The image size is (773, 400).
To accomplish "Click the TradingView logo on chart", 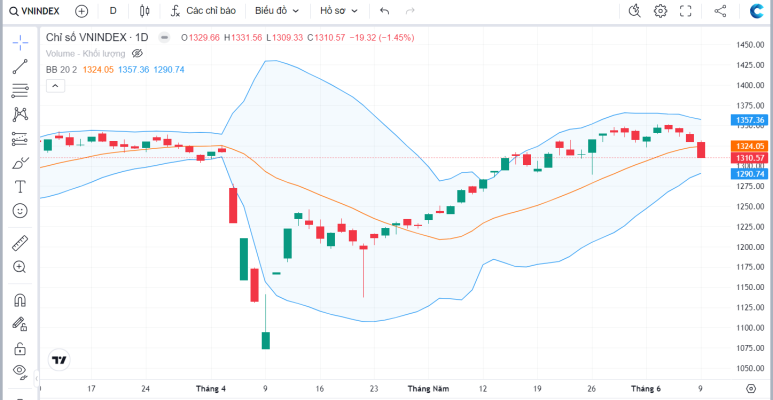I will point(59,360).
